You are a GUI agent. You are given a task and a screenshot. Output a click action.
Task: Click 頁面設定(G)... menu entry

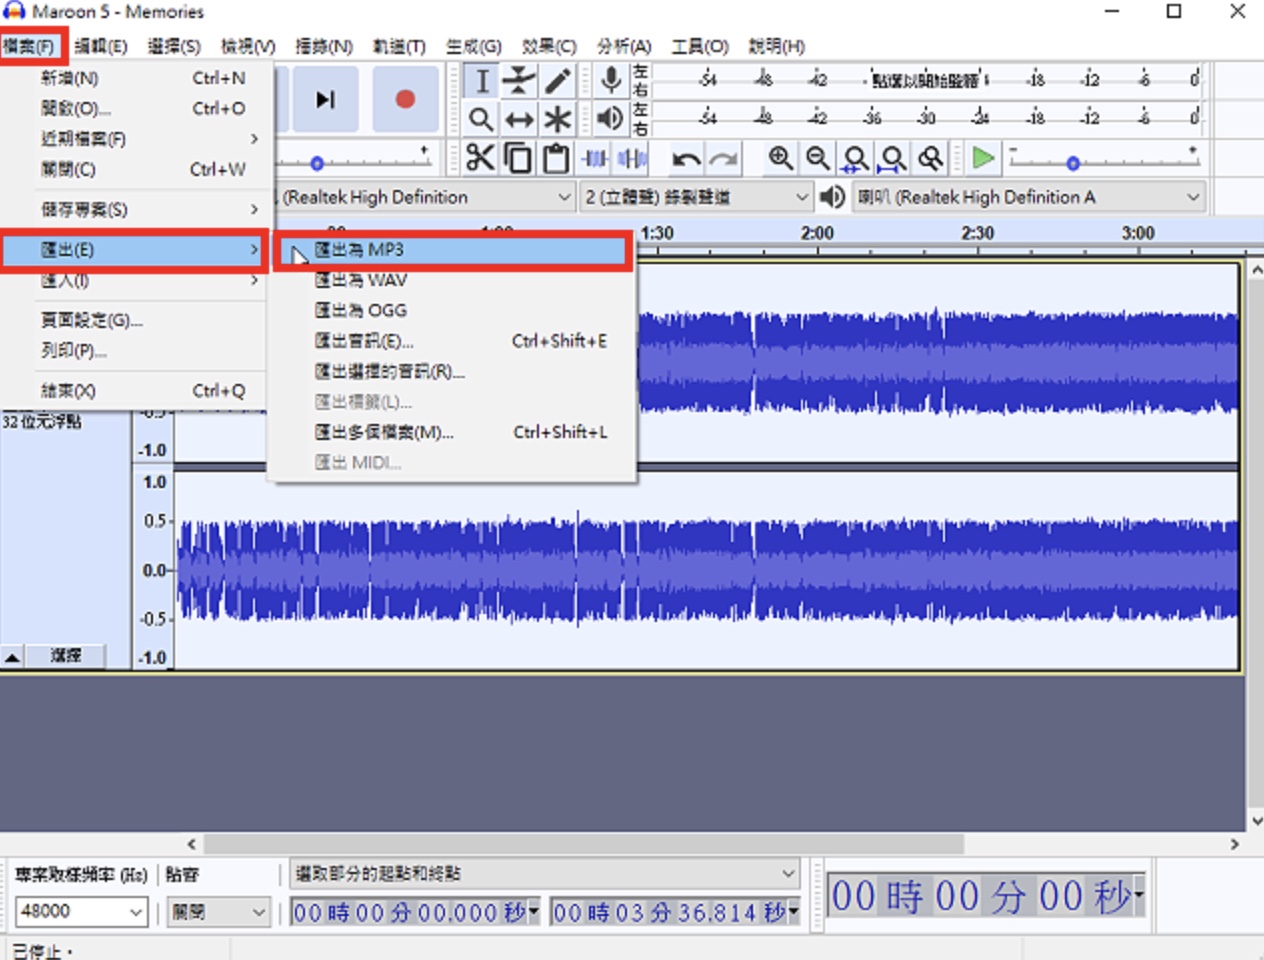coord(135,321)
